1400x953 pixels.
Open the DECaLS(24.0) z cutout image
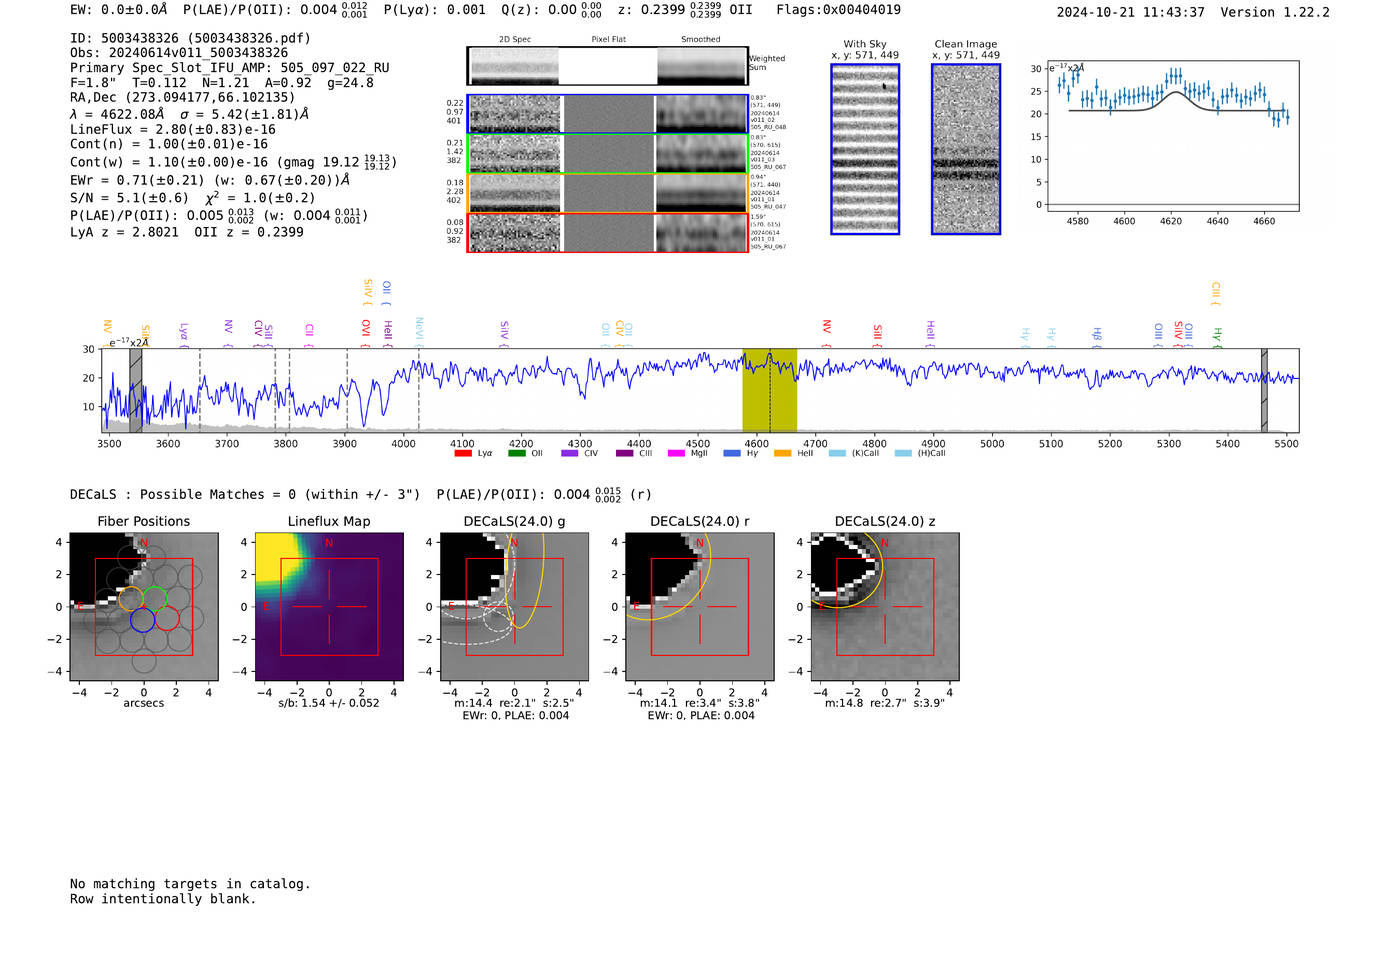pyautogui.click(x=884, y=606)
